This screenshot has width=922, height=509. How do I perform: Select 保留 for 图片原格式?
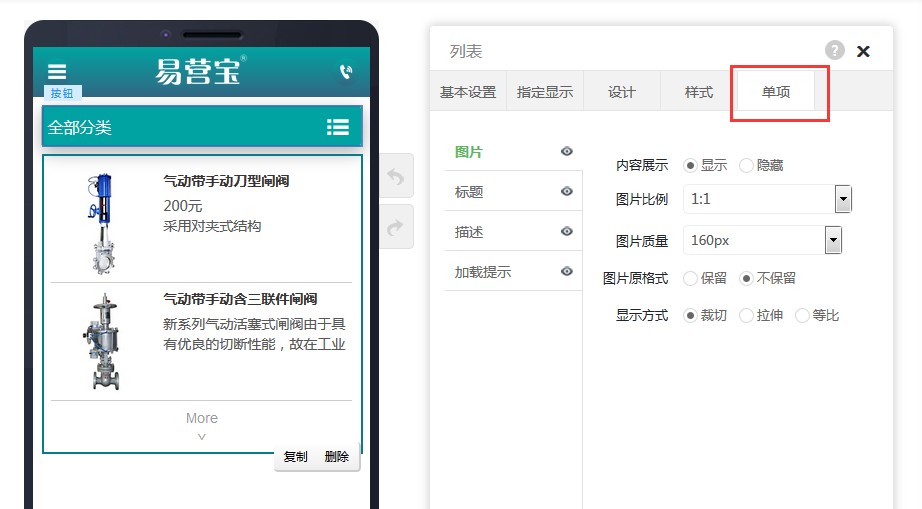click(x=690, y=278)
